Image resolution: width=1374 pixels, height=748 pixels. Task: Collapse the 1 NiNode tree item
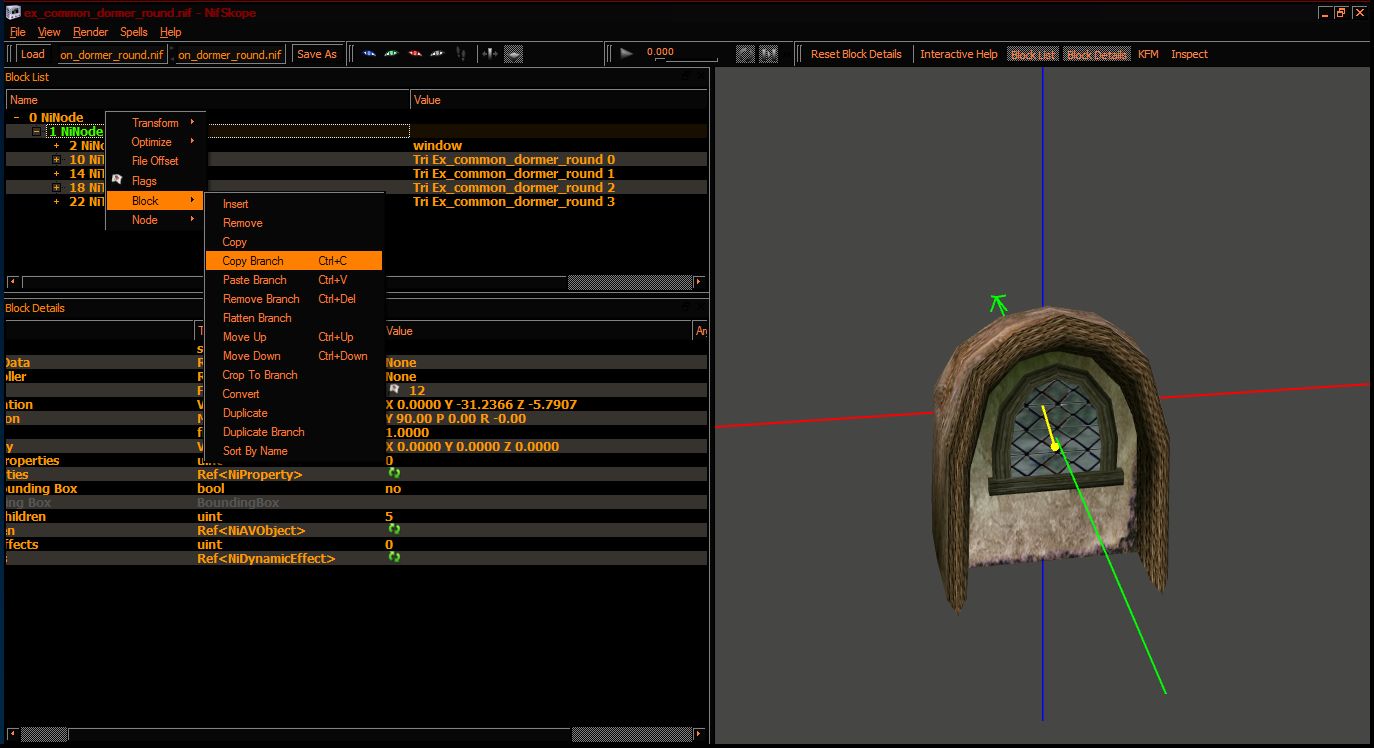36,132
